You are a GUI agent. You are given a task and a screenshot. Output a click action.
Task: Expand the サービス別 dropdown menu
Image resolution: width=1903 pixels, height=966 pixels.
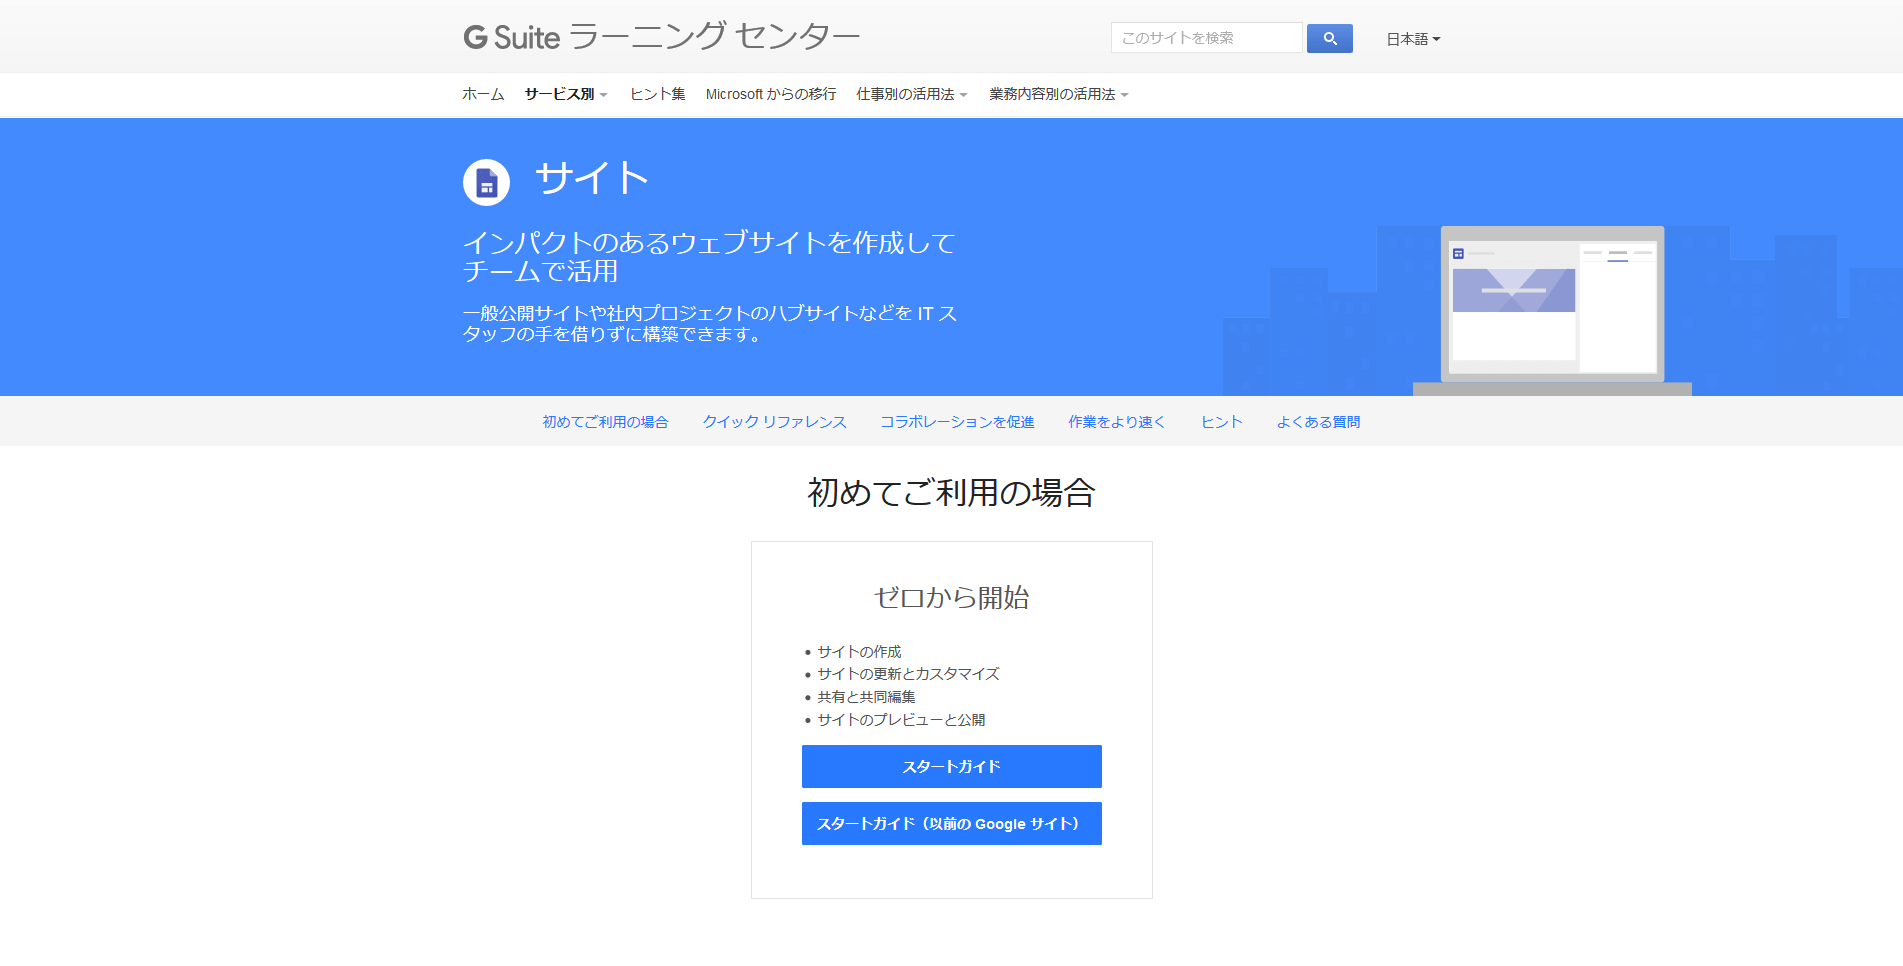[566, 94]
